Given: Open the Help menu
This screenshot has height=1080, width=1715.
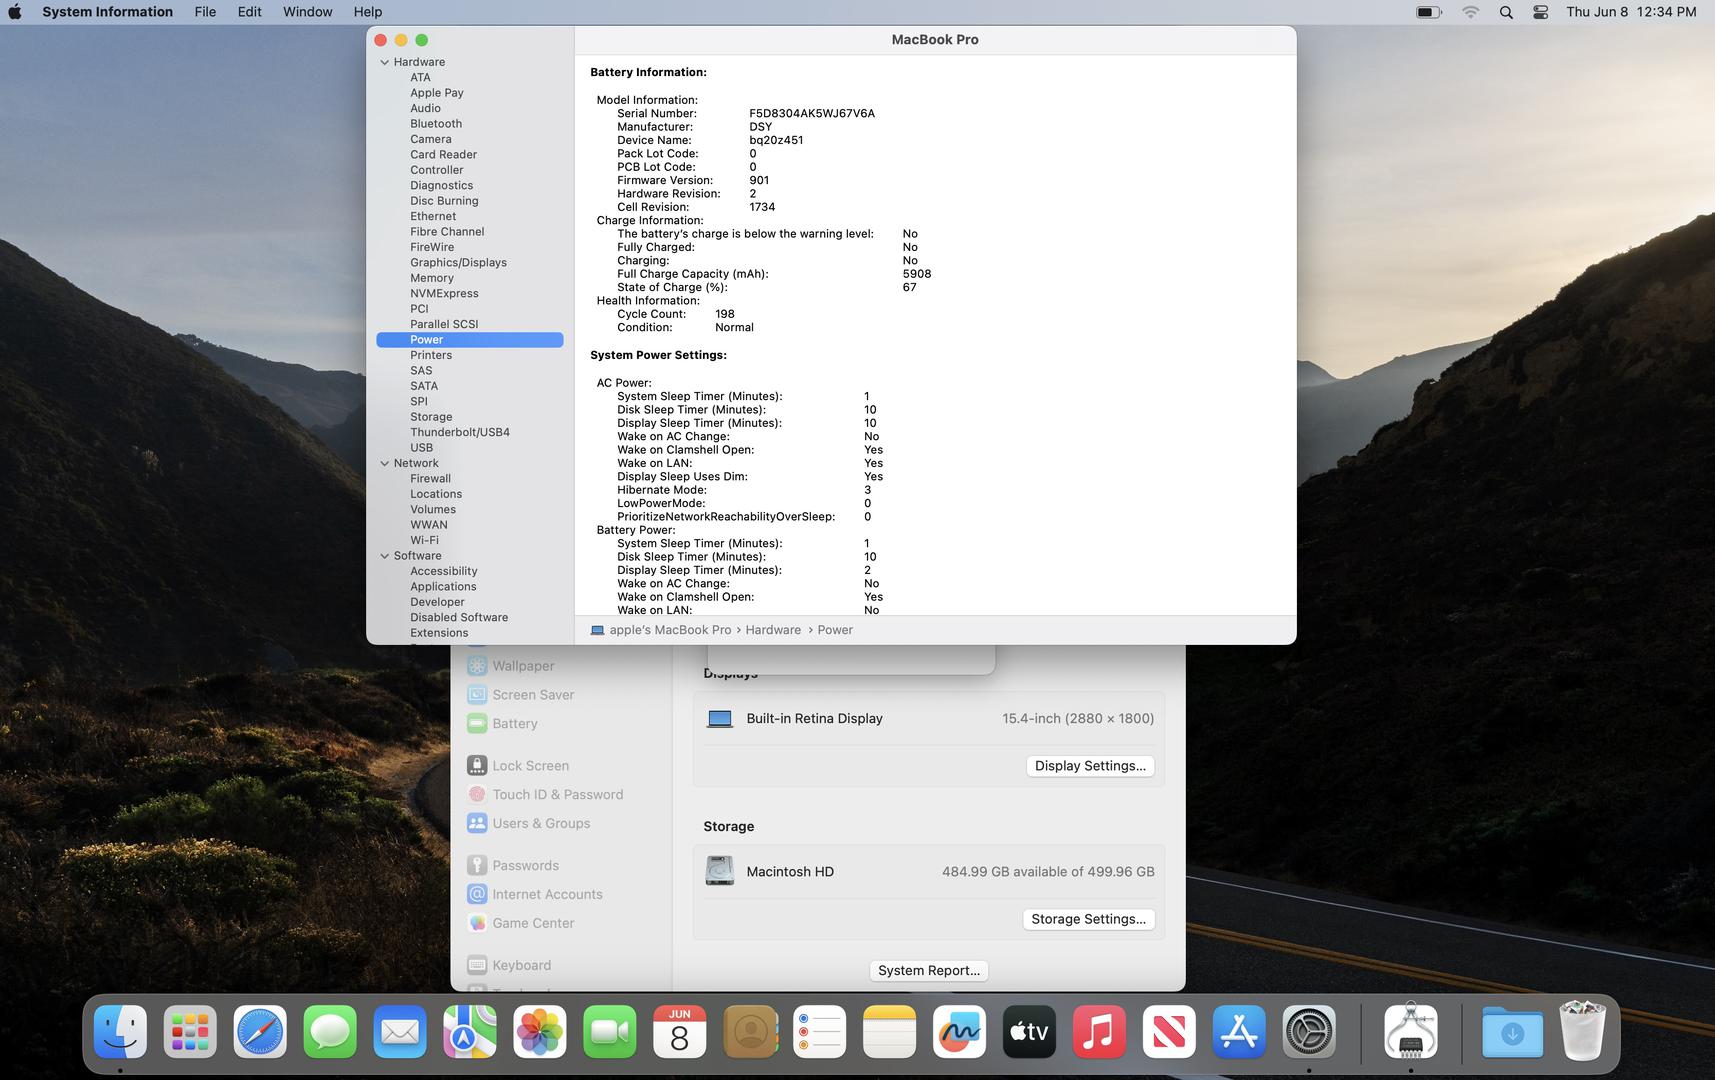Looking at the screenshot, I should (368, 12).
